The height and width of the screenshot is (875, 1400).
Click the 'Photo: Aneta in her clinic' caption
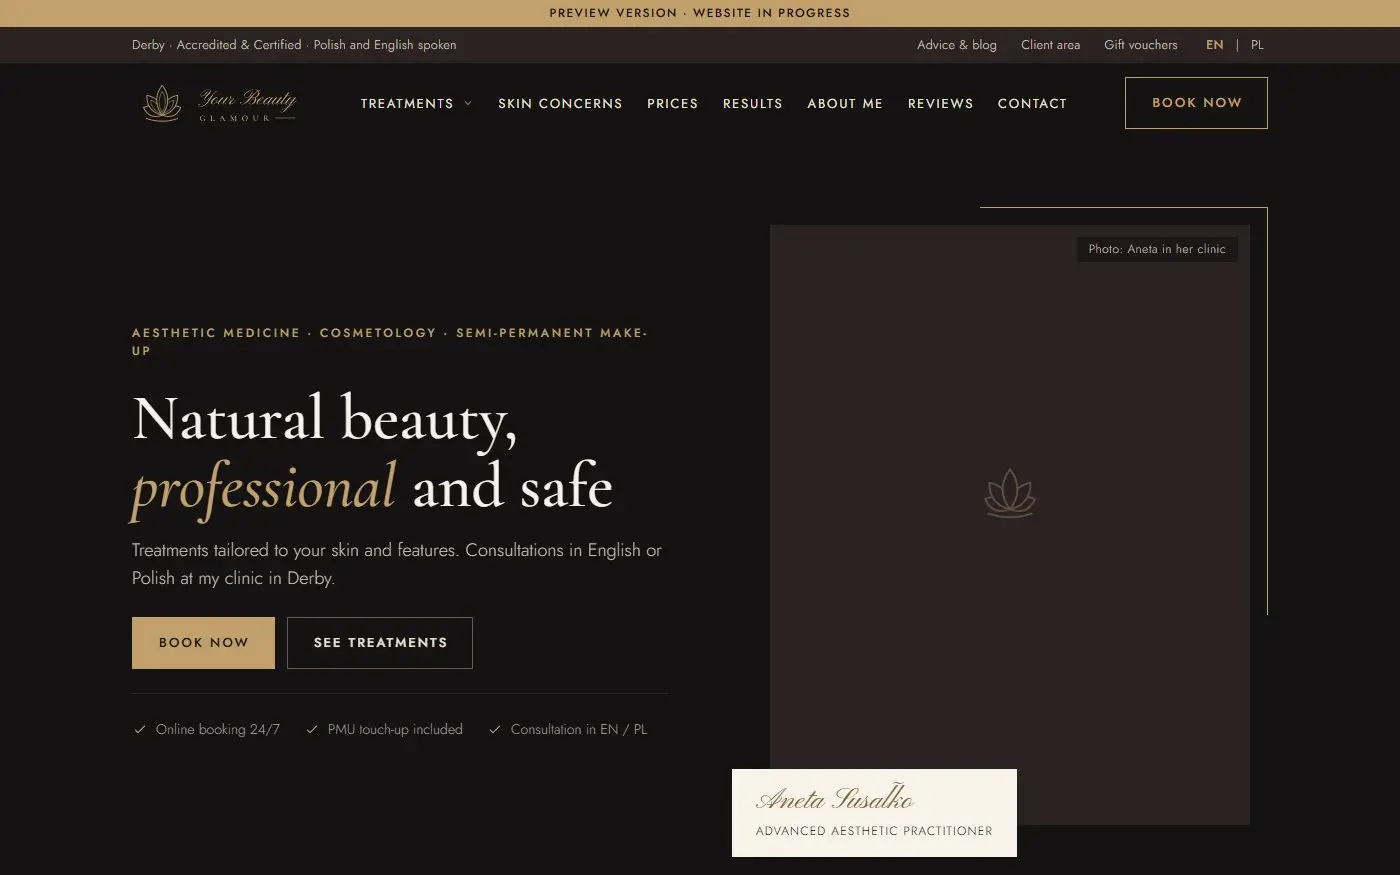click(x=1157, y=249)
